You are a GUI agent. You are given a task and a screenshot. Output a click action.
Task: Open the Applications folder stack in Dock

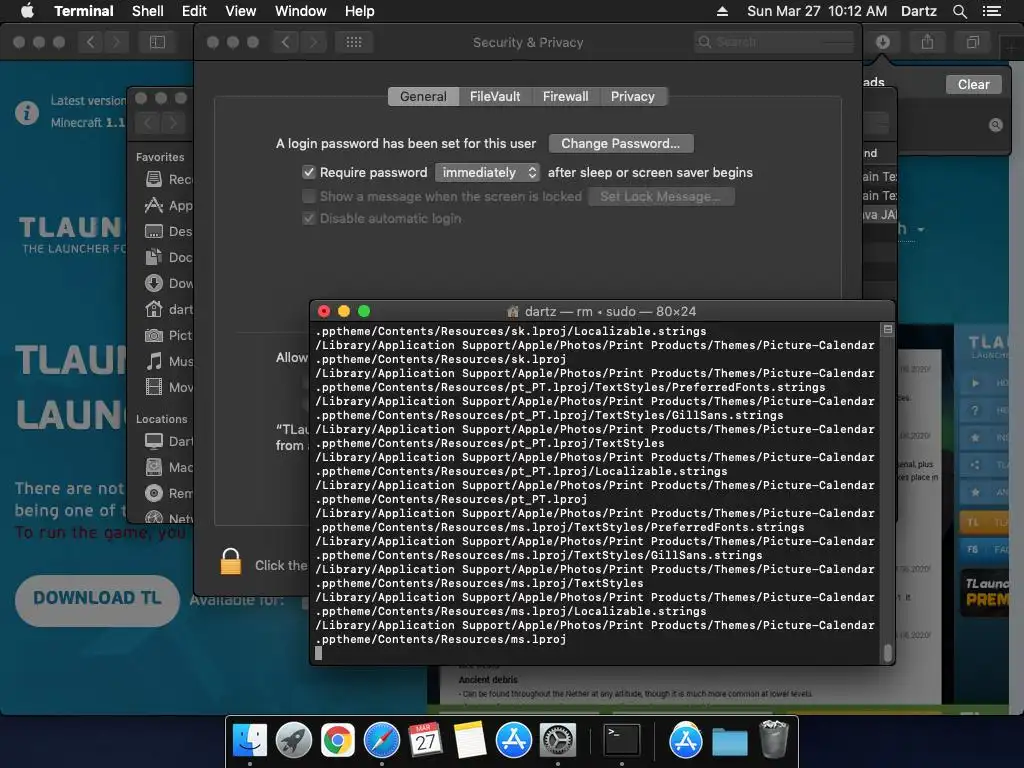(685, 740)
